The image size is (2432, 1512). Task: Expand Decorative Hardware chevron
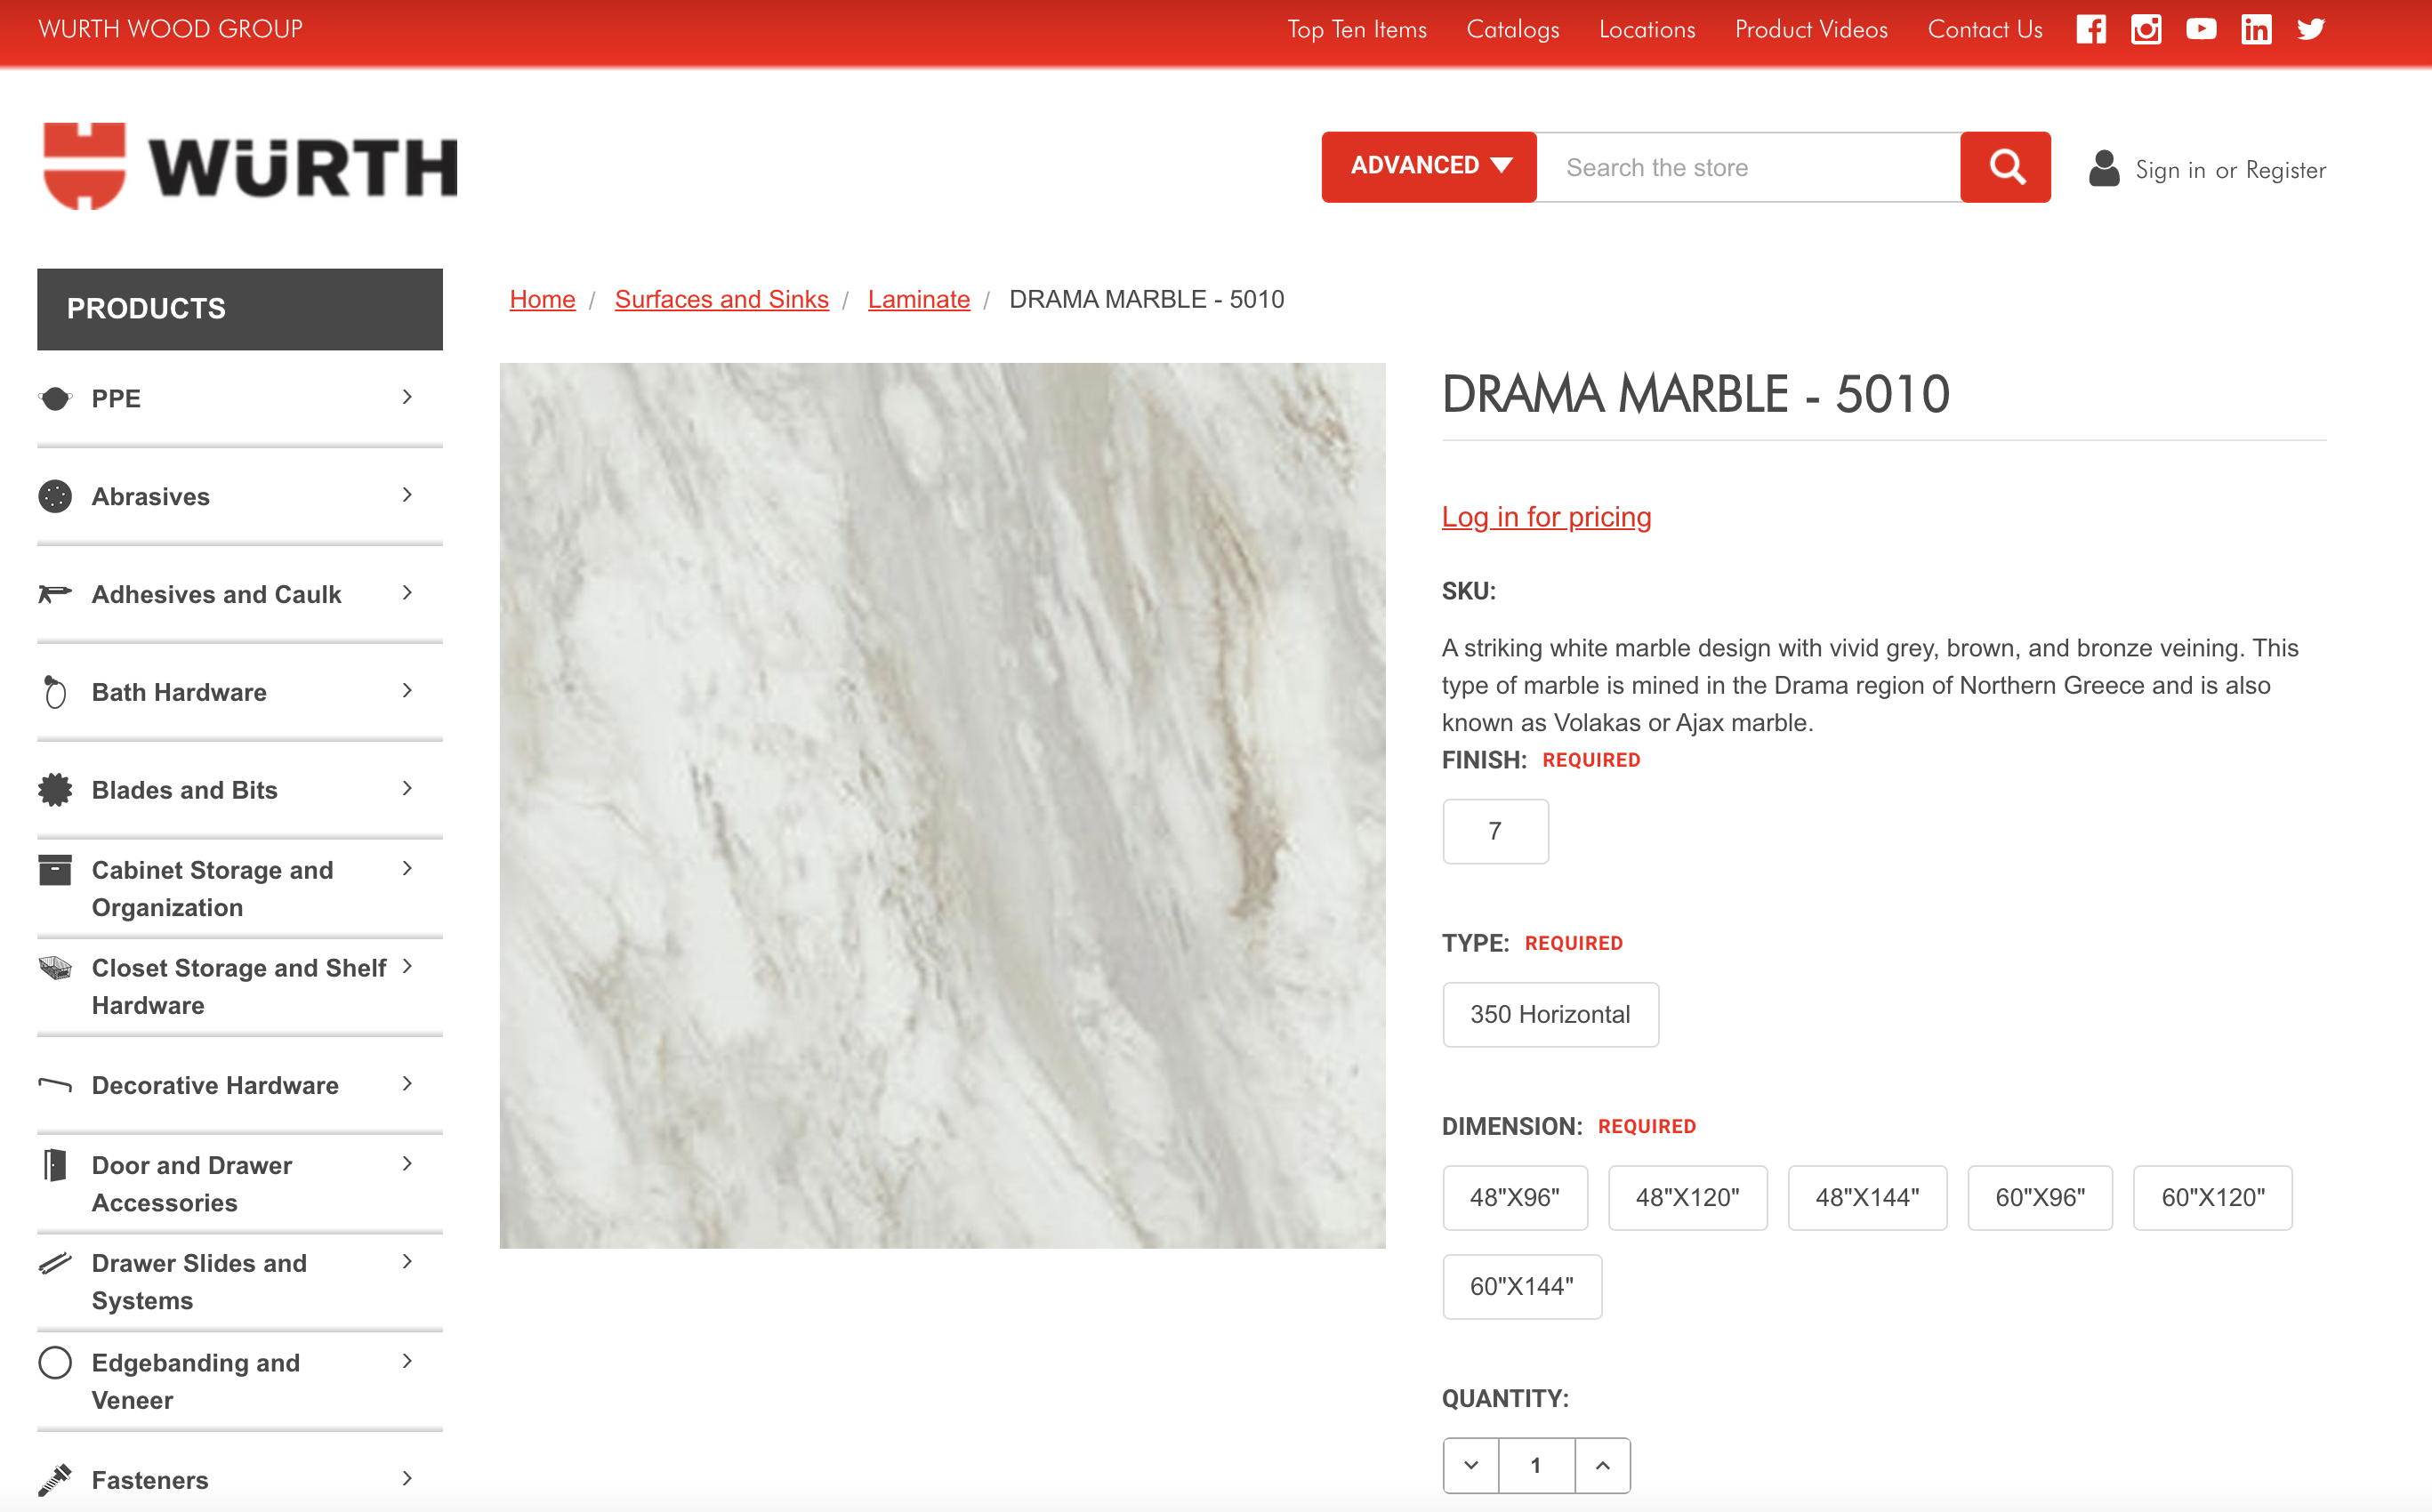click(x=407, y=1084)
